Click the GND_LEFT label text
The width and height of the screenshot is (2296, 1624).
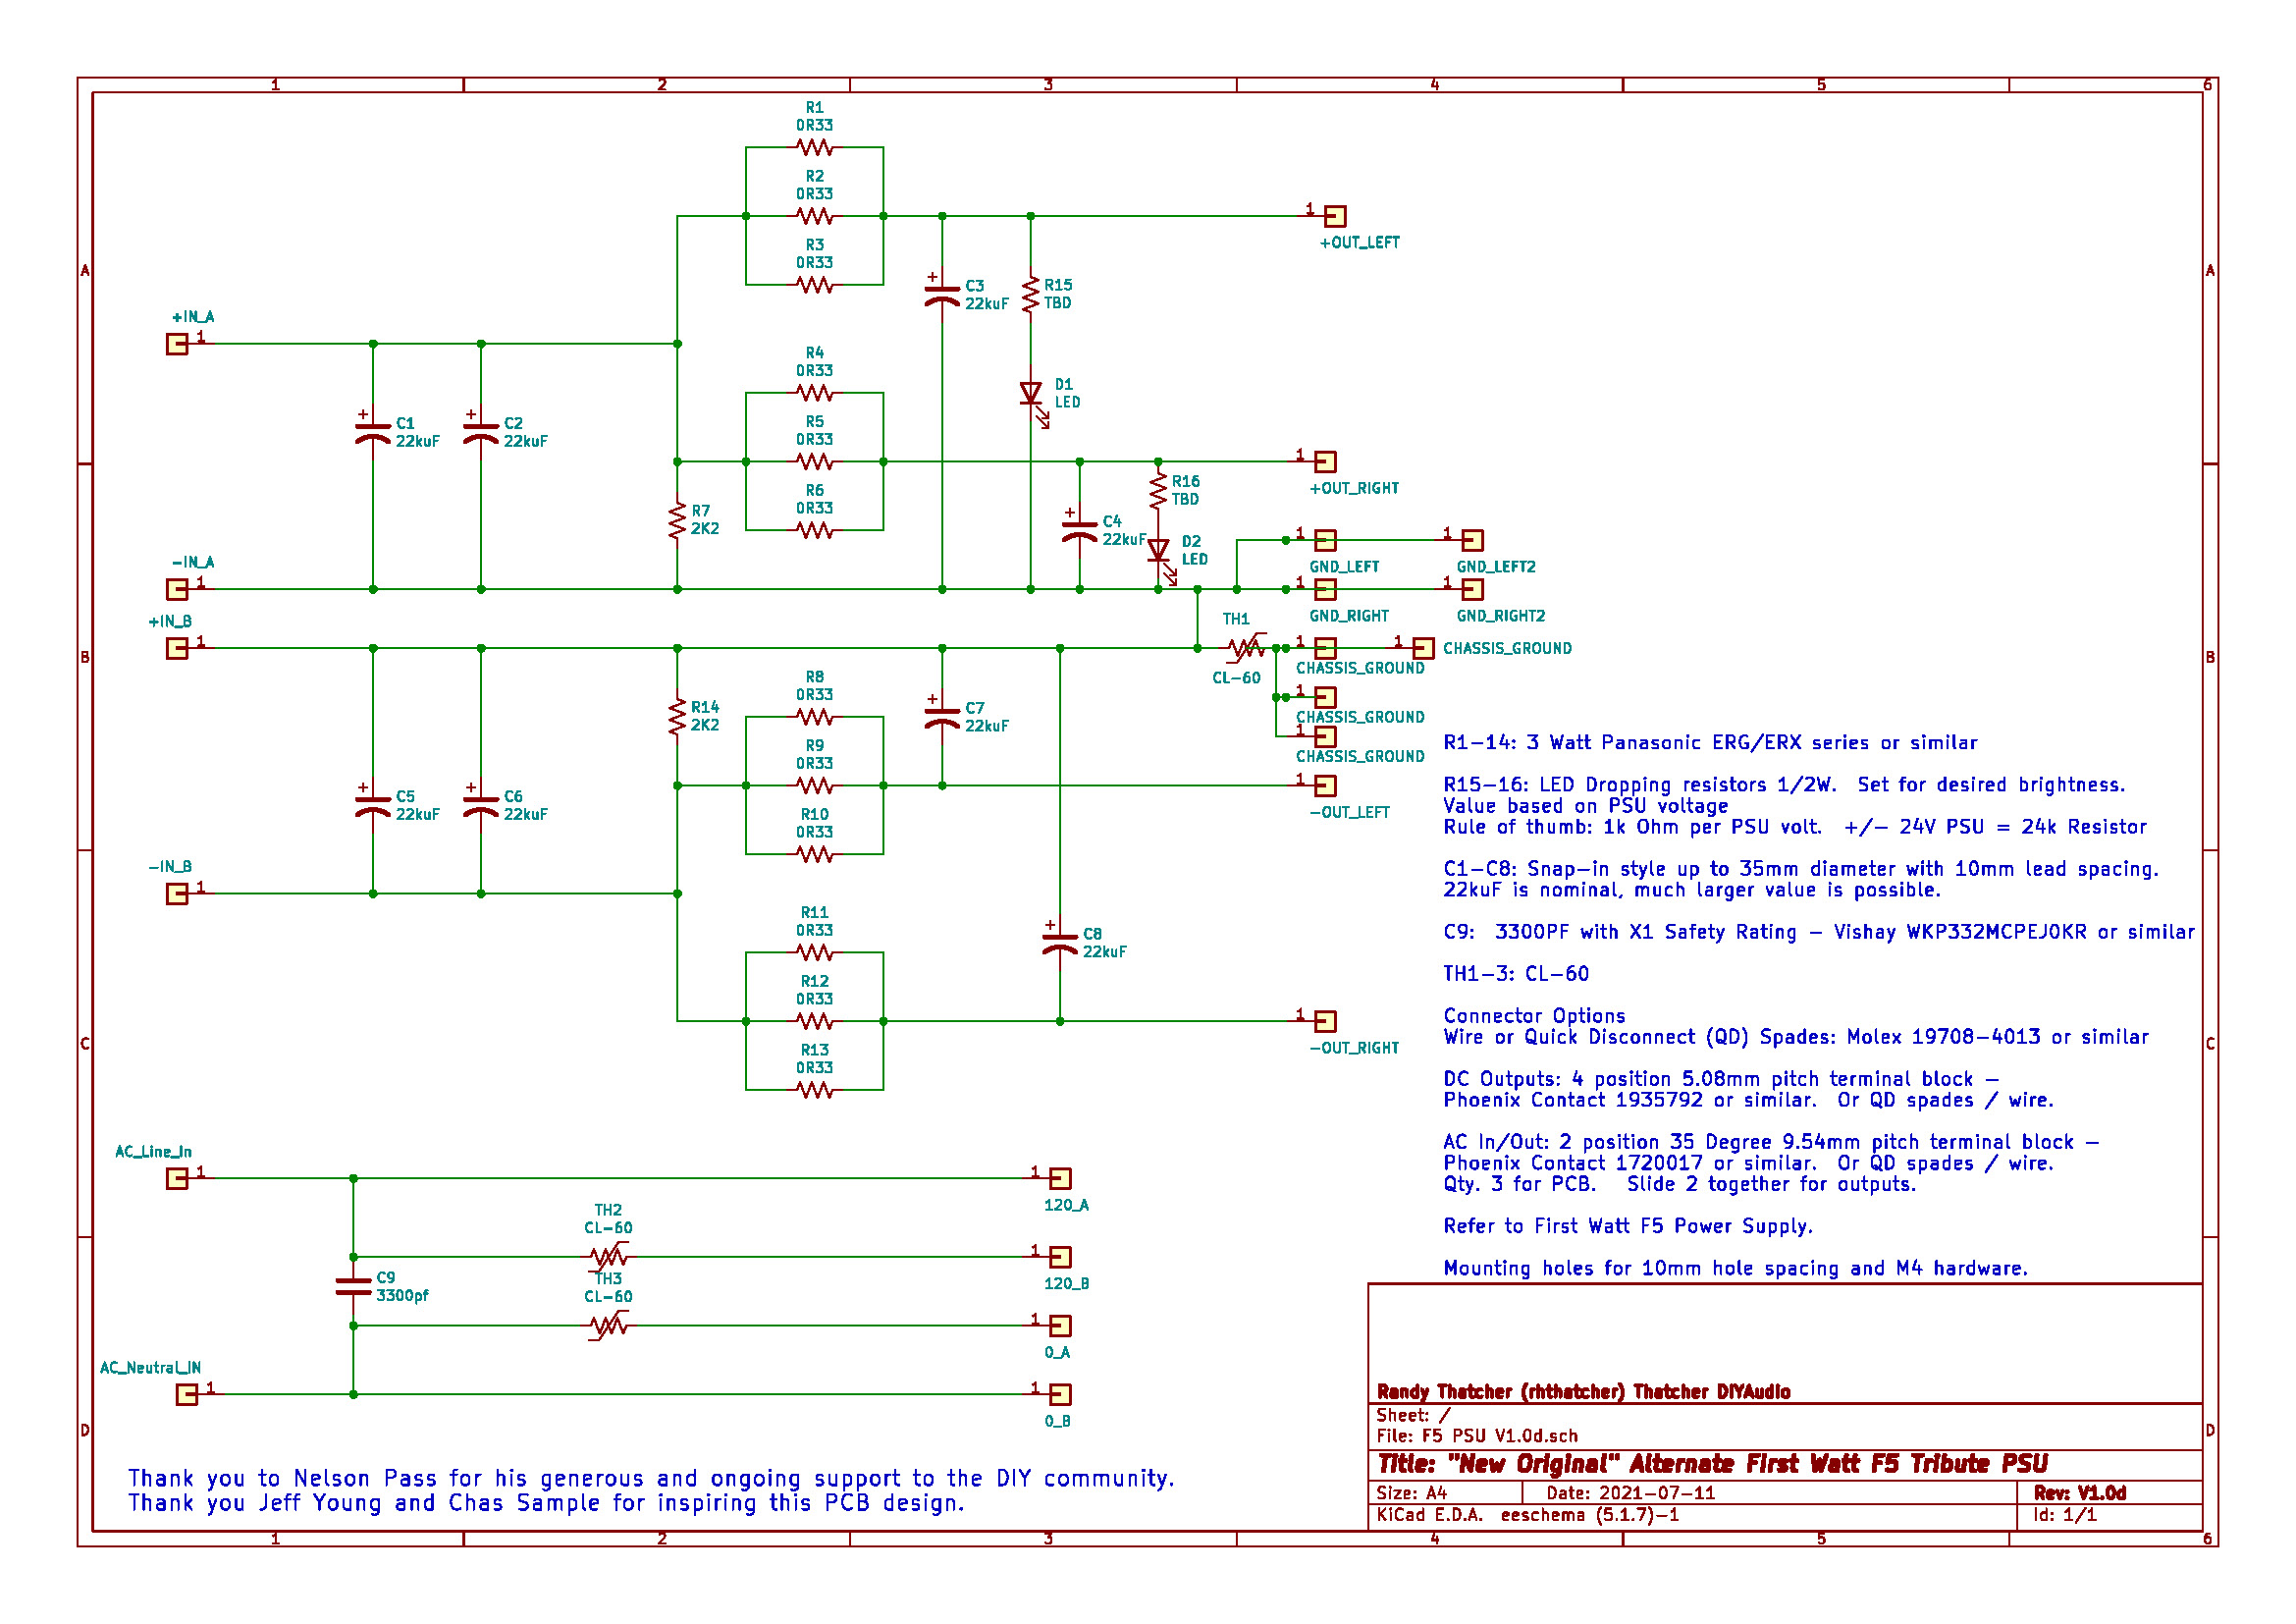click(1344, 567)
